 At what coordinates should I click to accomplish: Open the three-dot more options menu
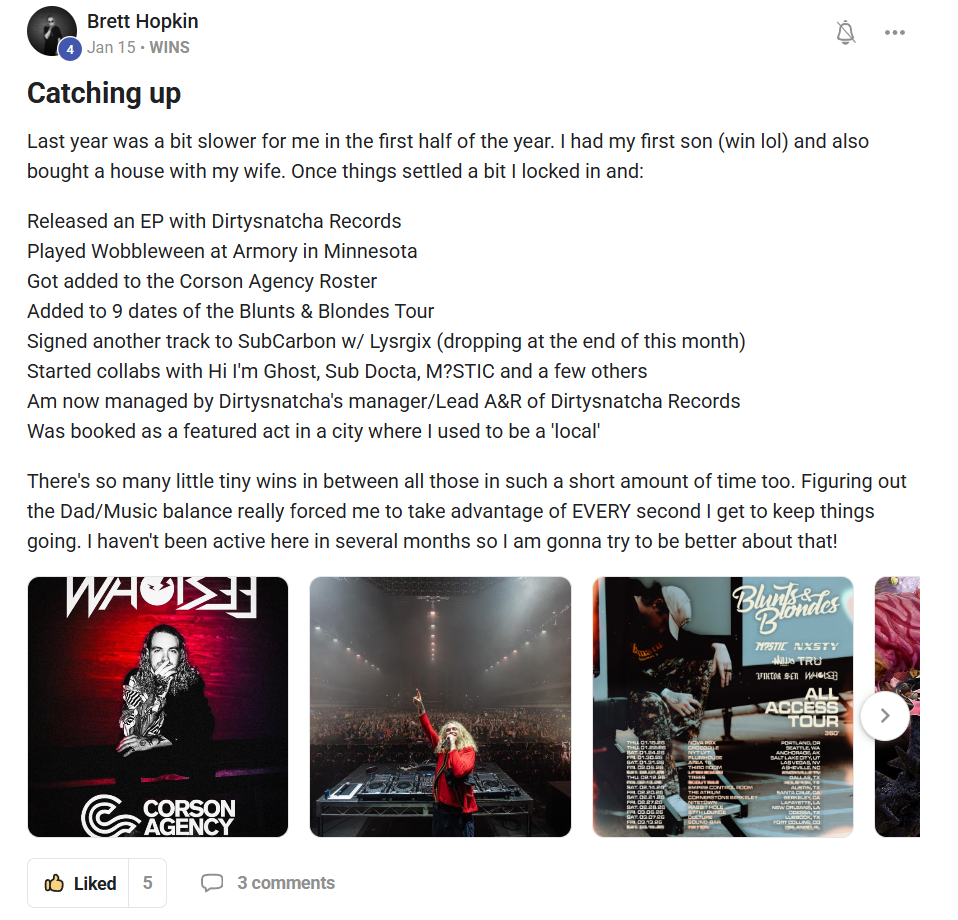click(894, 32)
